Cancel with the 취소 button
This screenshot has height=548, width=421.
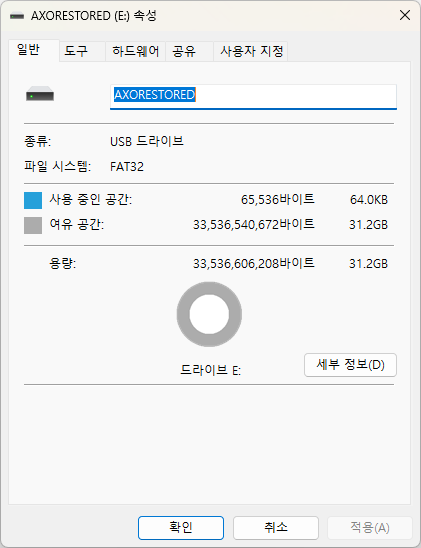click(276, 527)
